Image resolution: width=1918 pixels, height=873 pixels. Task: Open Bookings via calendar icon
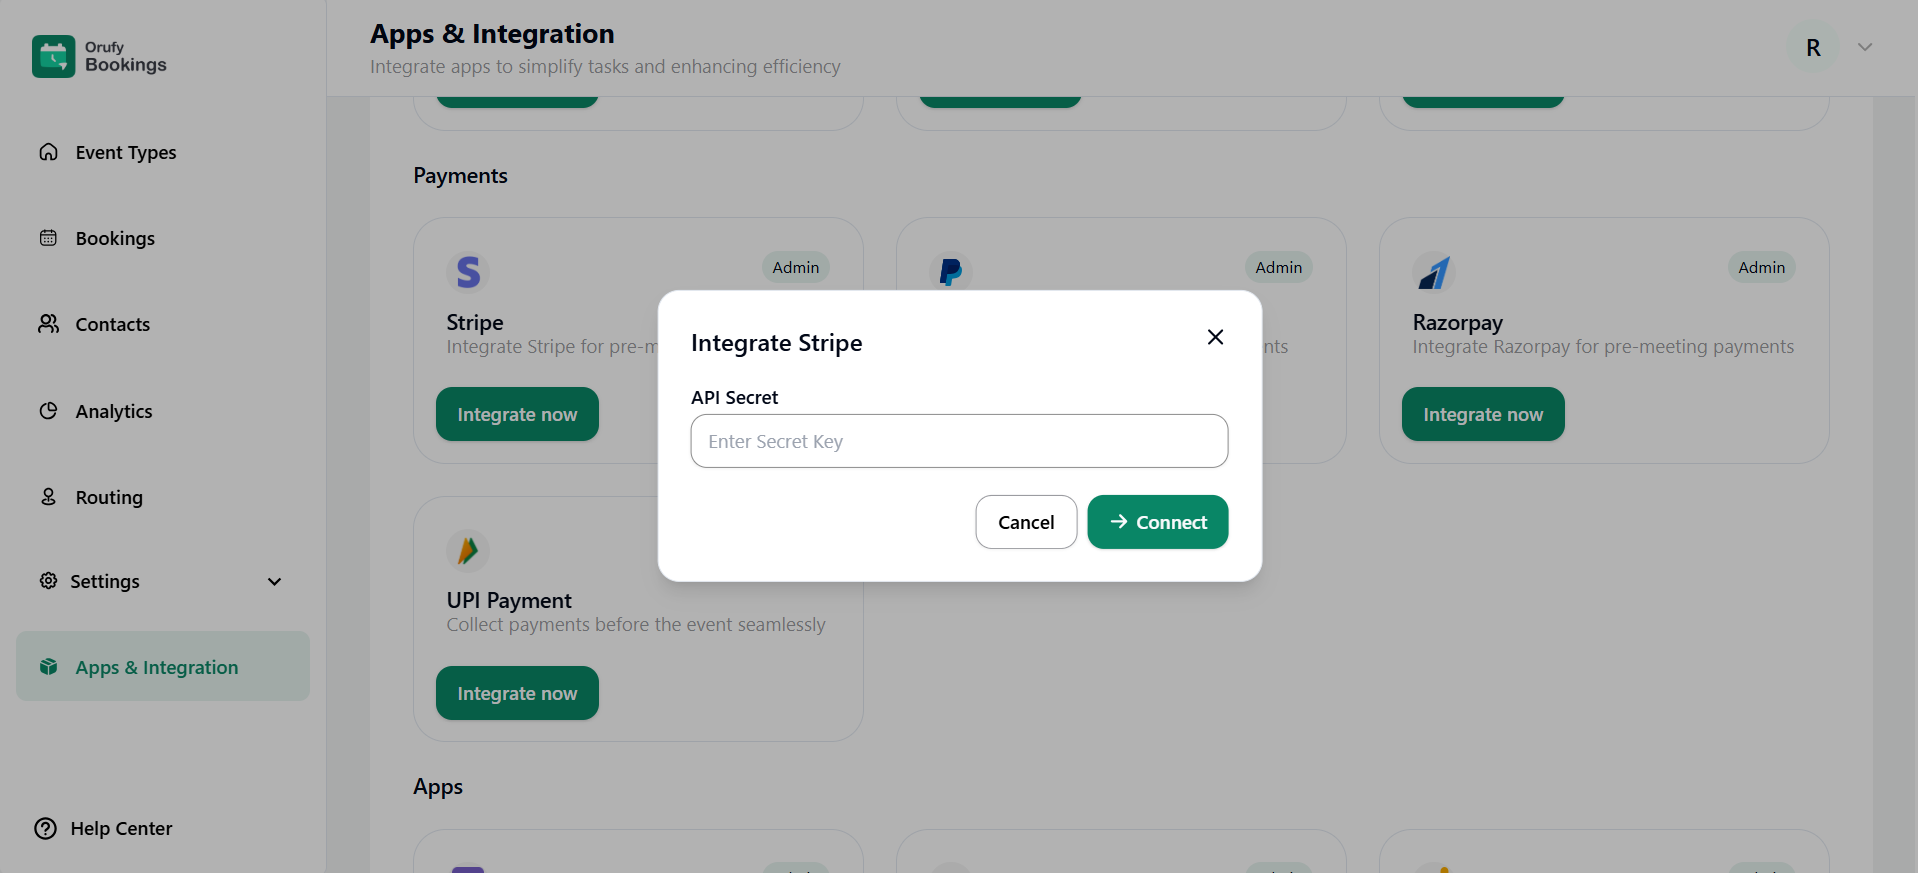tap(48, 238)
